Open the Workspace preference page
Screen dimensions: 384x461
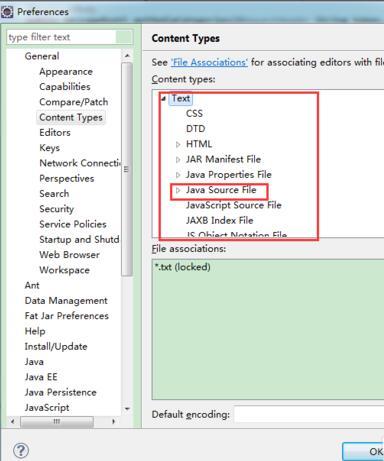[x=65, y=270]
